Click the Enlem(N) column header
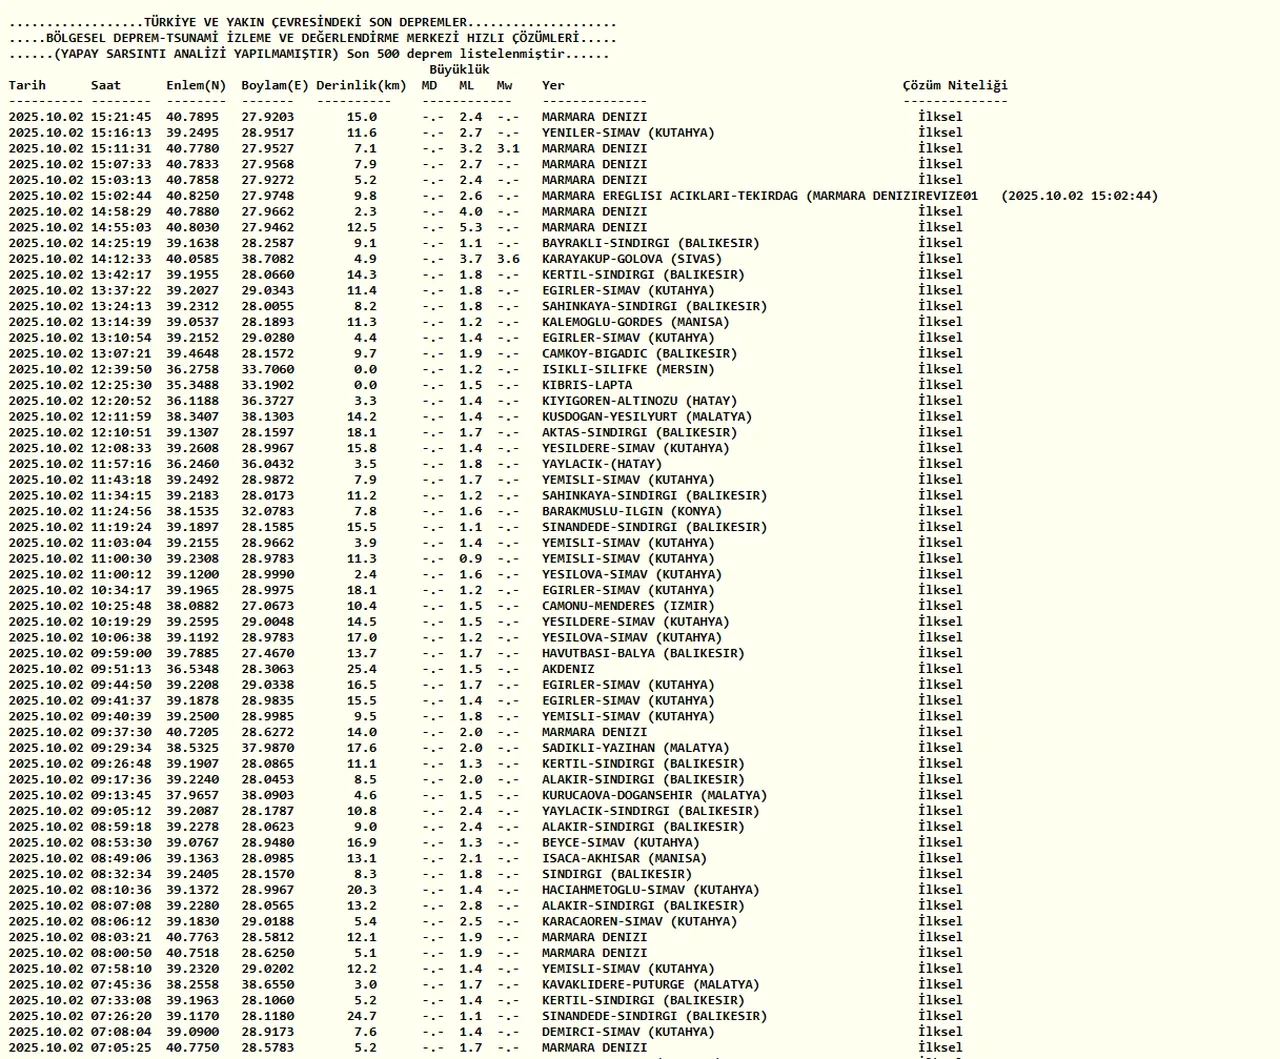 click(196, 85)
